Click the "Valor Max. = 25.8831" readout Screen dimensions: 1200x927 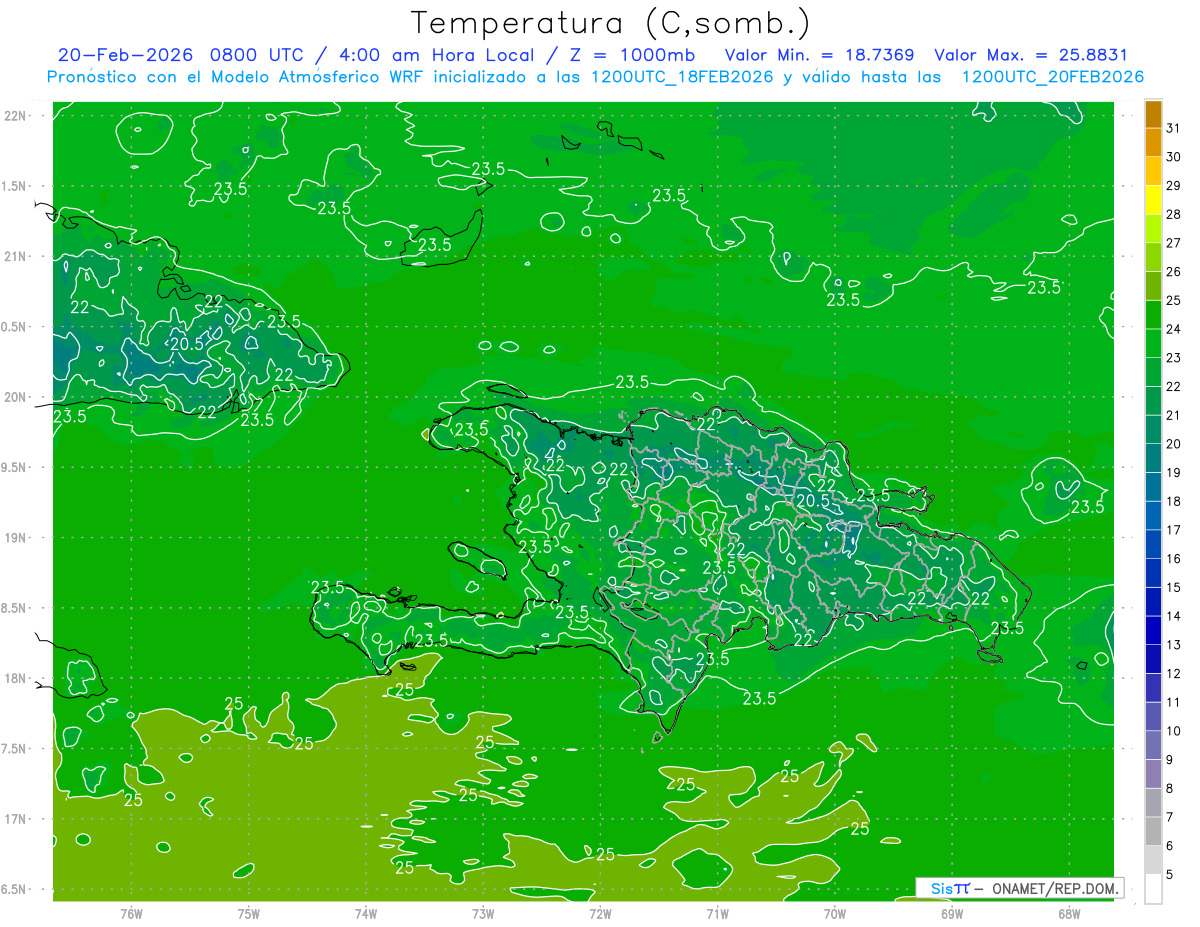(x=1031, y=55)
